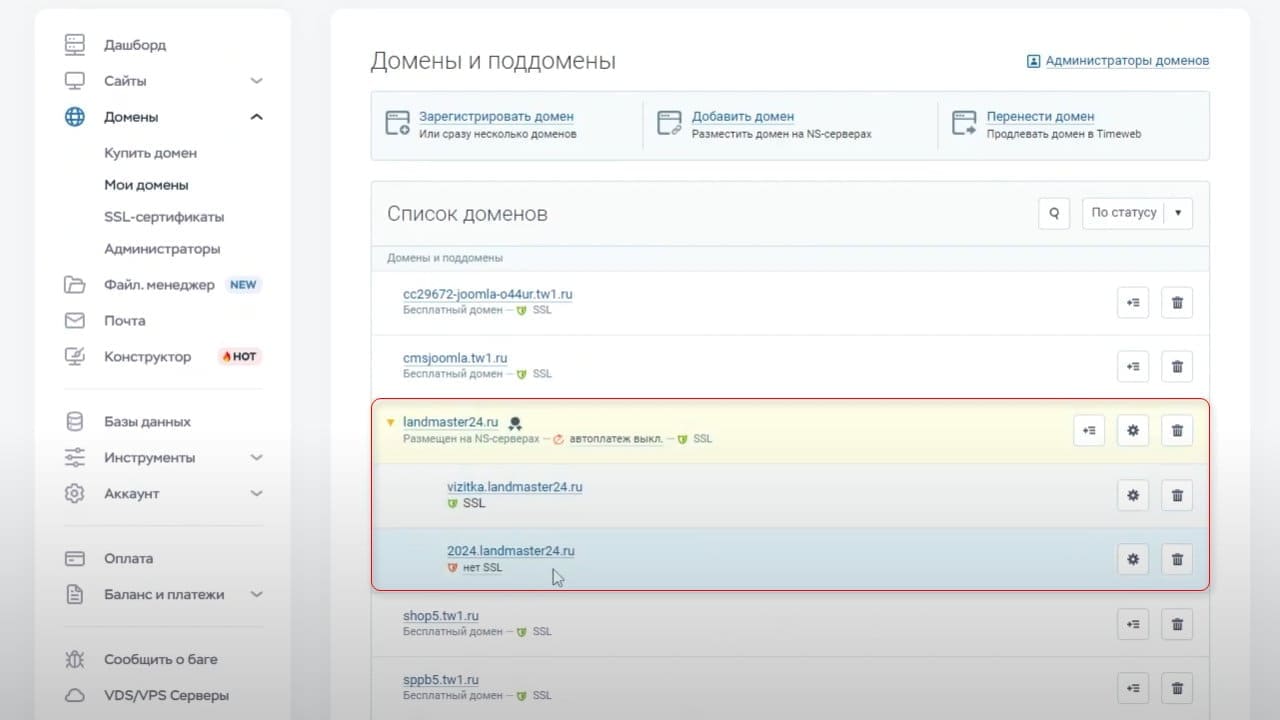Open the По статусу sort dropdown
This screenshot has height=720, width=1280.
1137,213
